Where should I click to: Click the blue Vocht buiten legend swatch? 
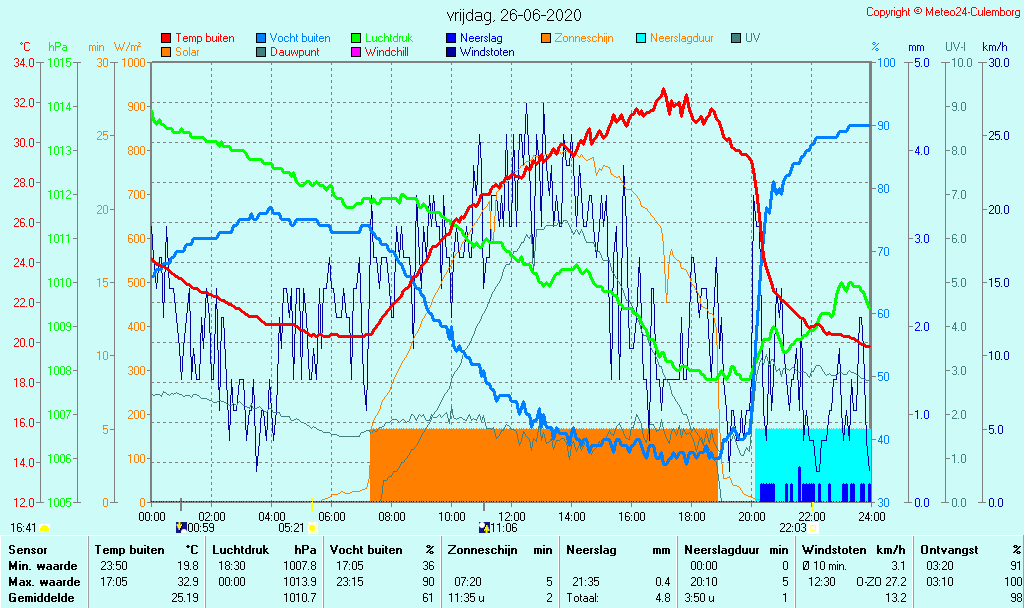click(x=261, y=39)
